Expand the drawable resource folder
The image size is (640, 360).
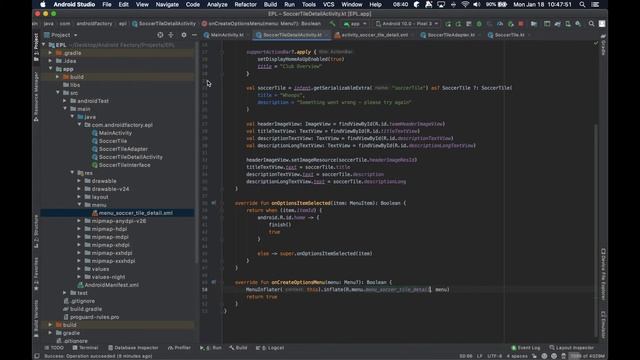point(79,181)
